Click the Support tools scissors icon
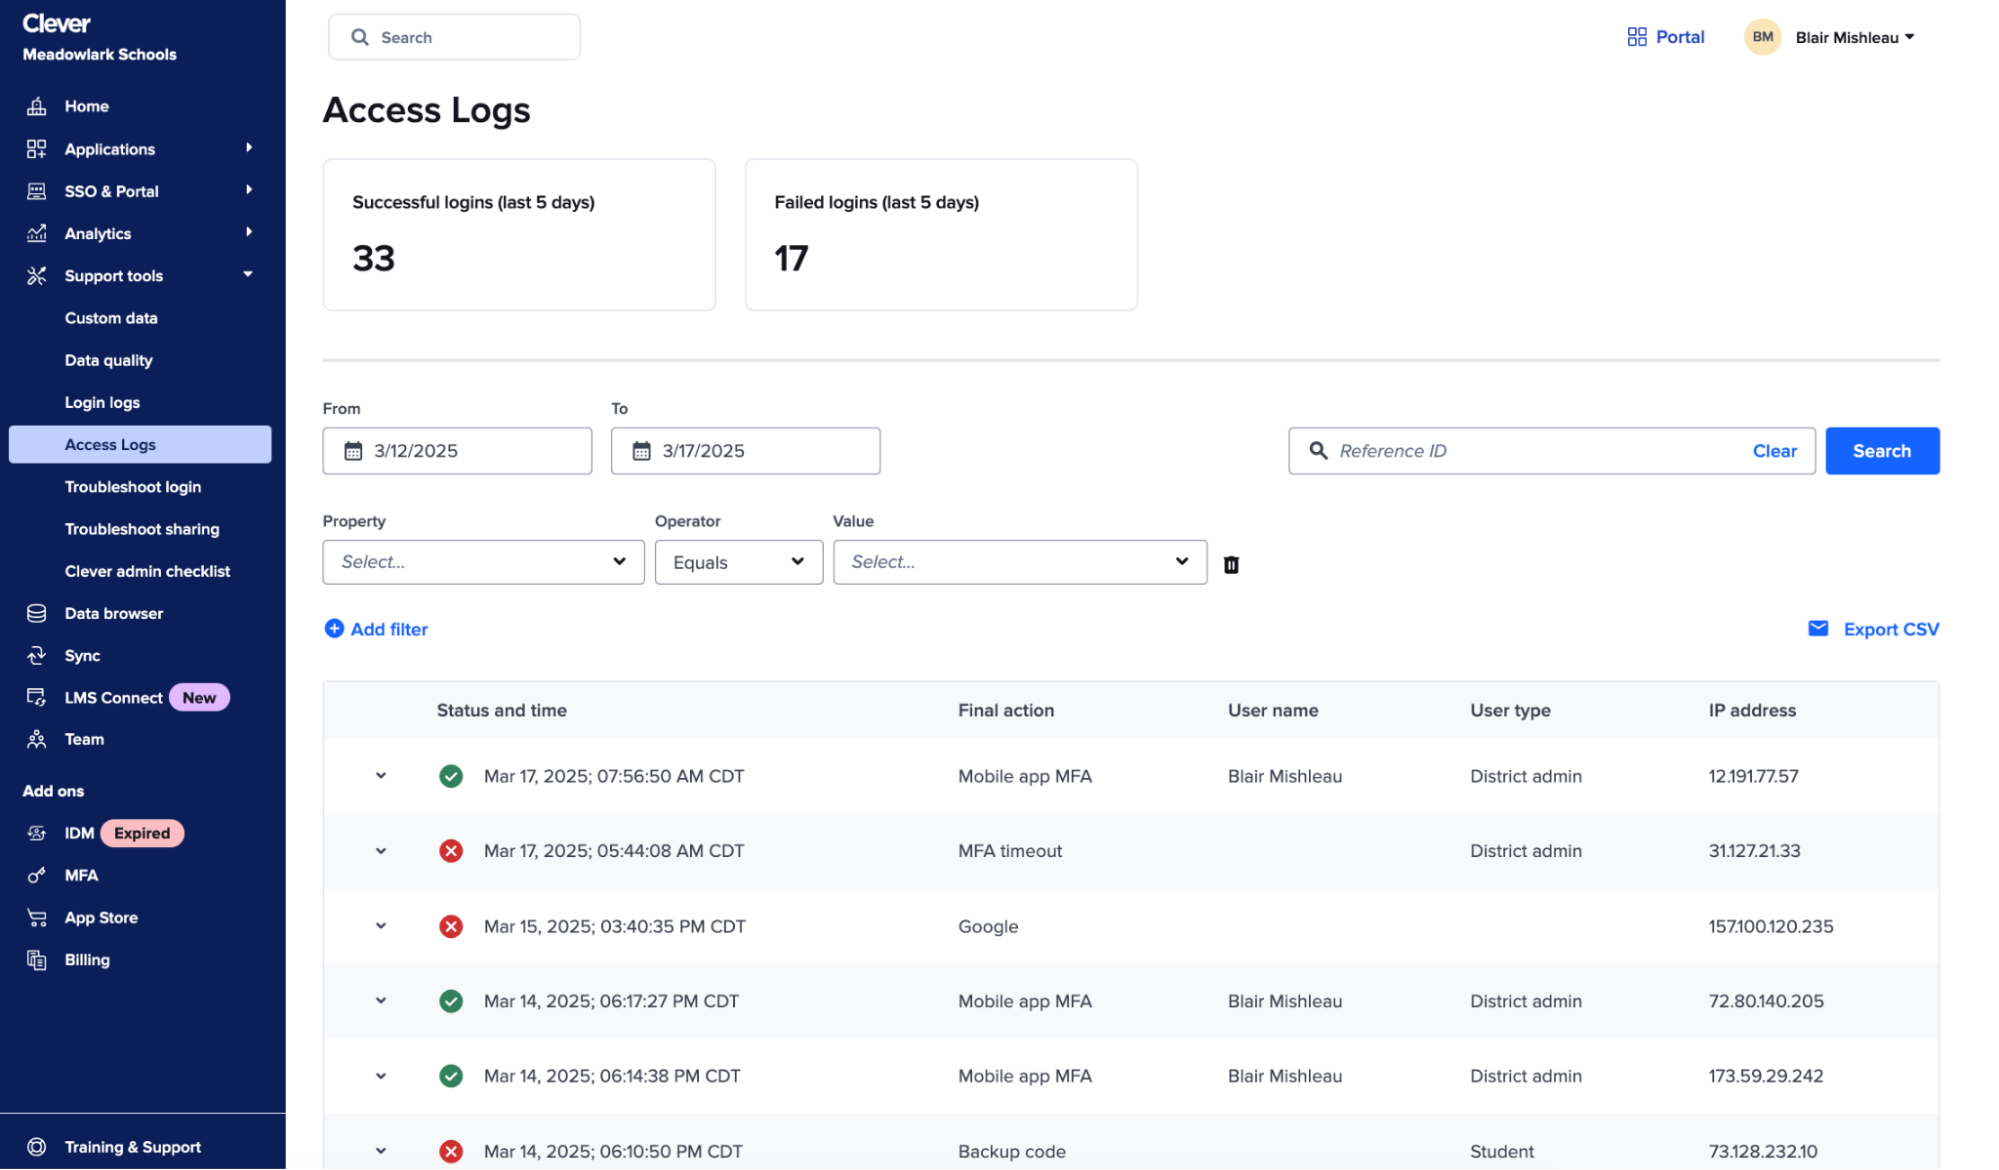This screenshot has height=1170, width=1999. 36,275
